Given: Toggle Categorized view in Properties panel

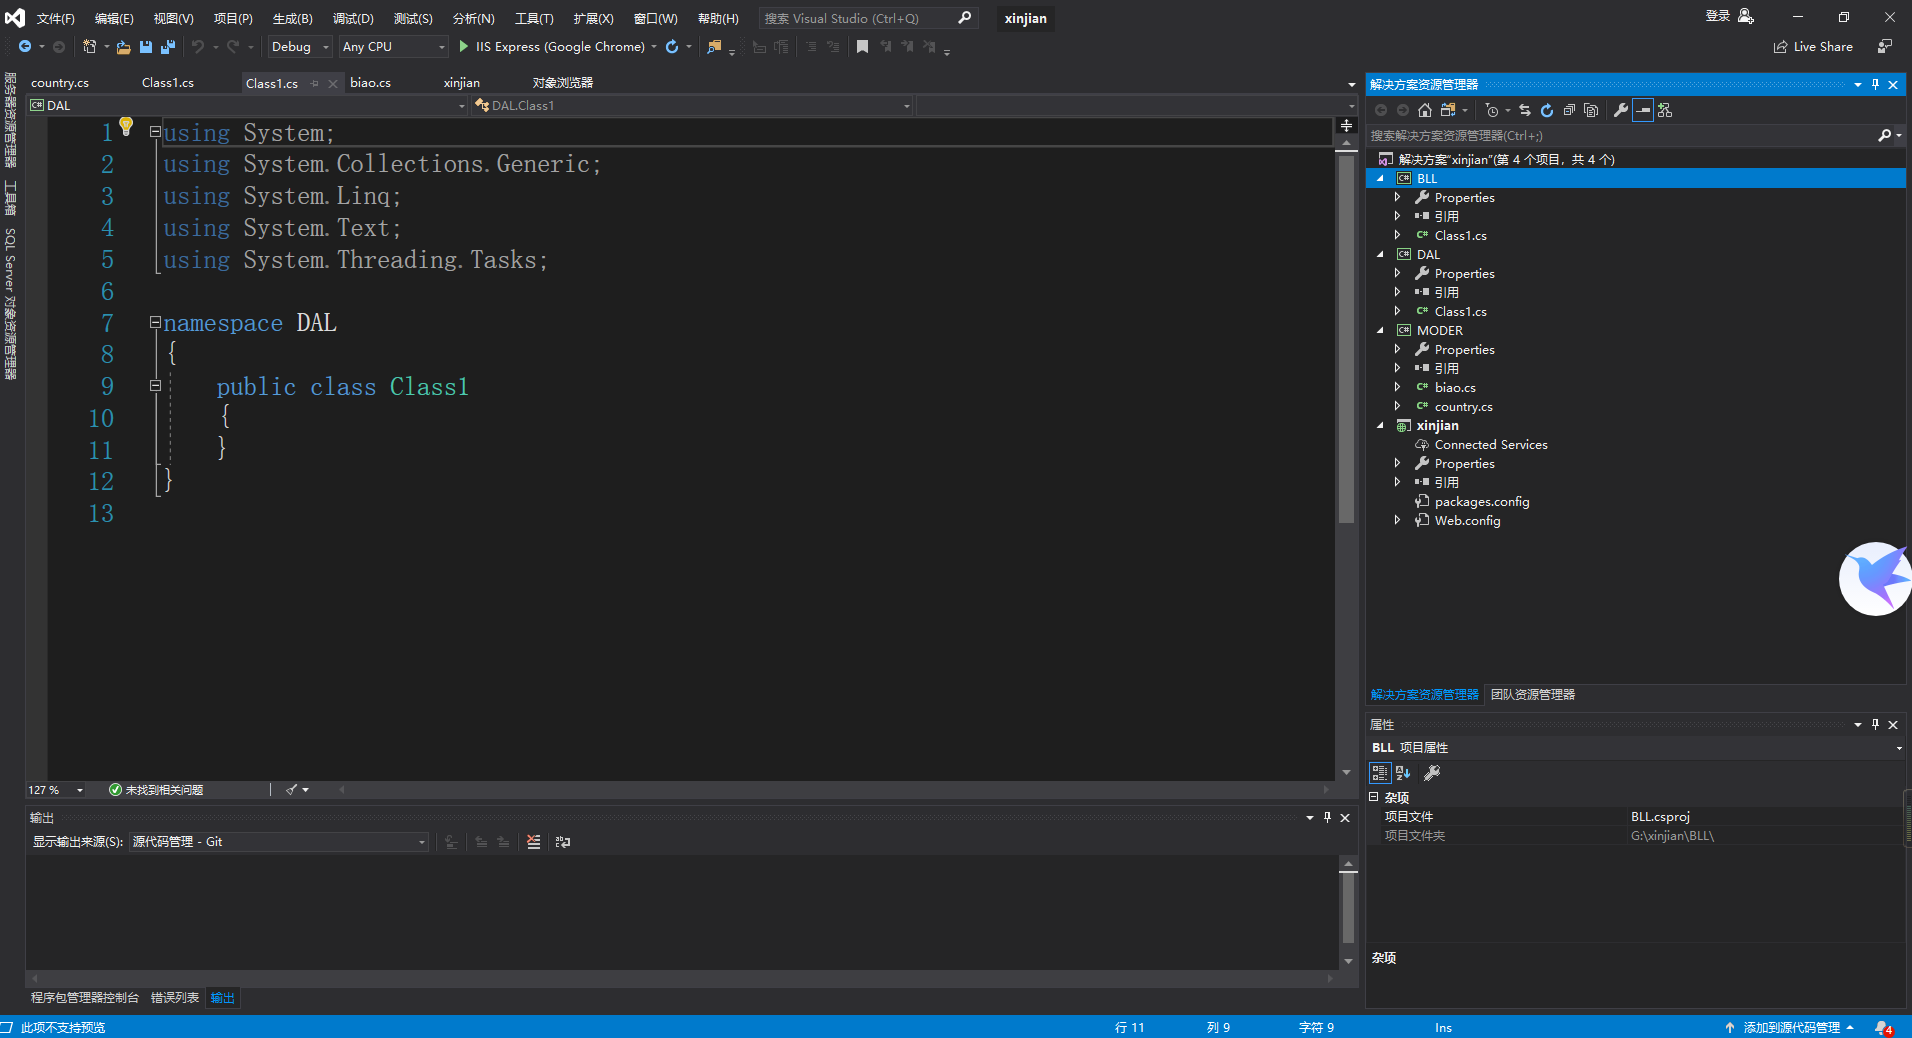Looking at the screenshot, I should click(1380, 773).
